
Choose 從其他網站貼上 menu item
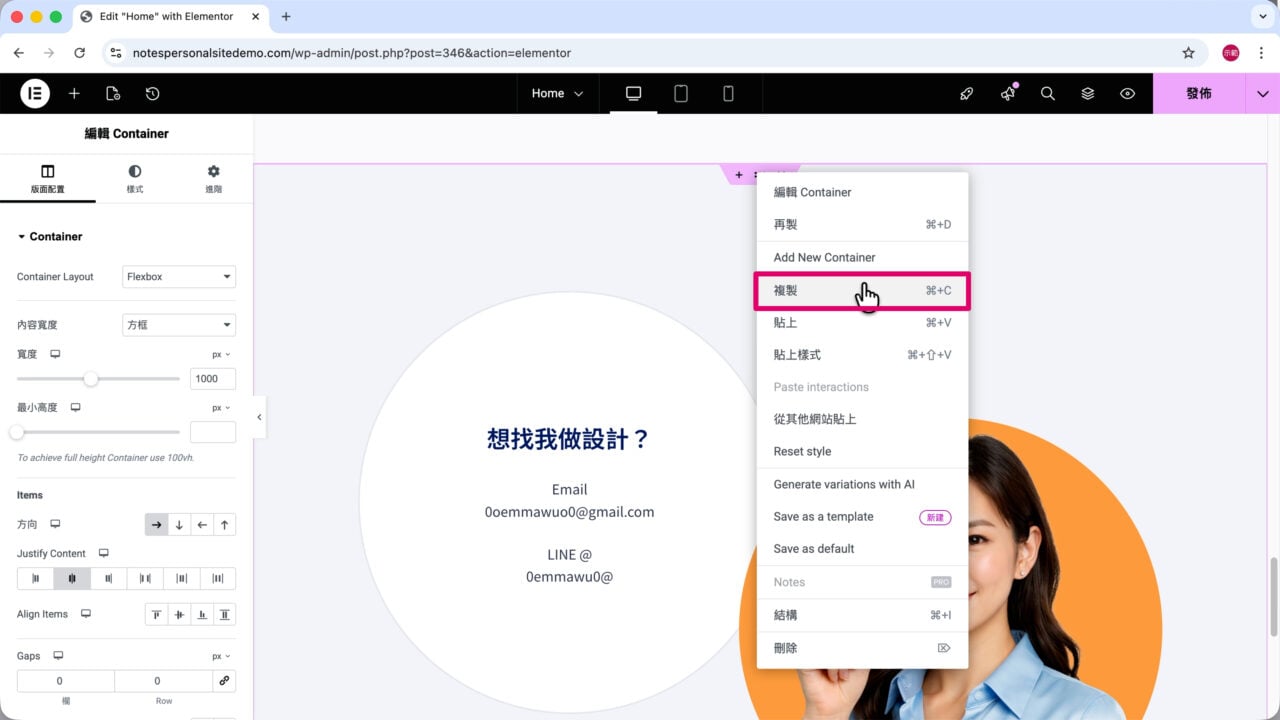click(x=862, y=419)
